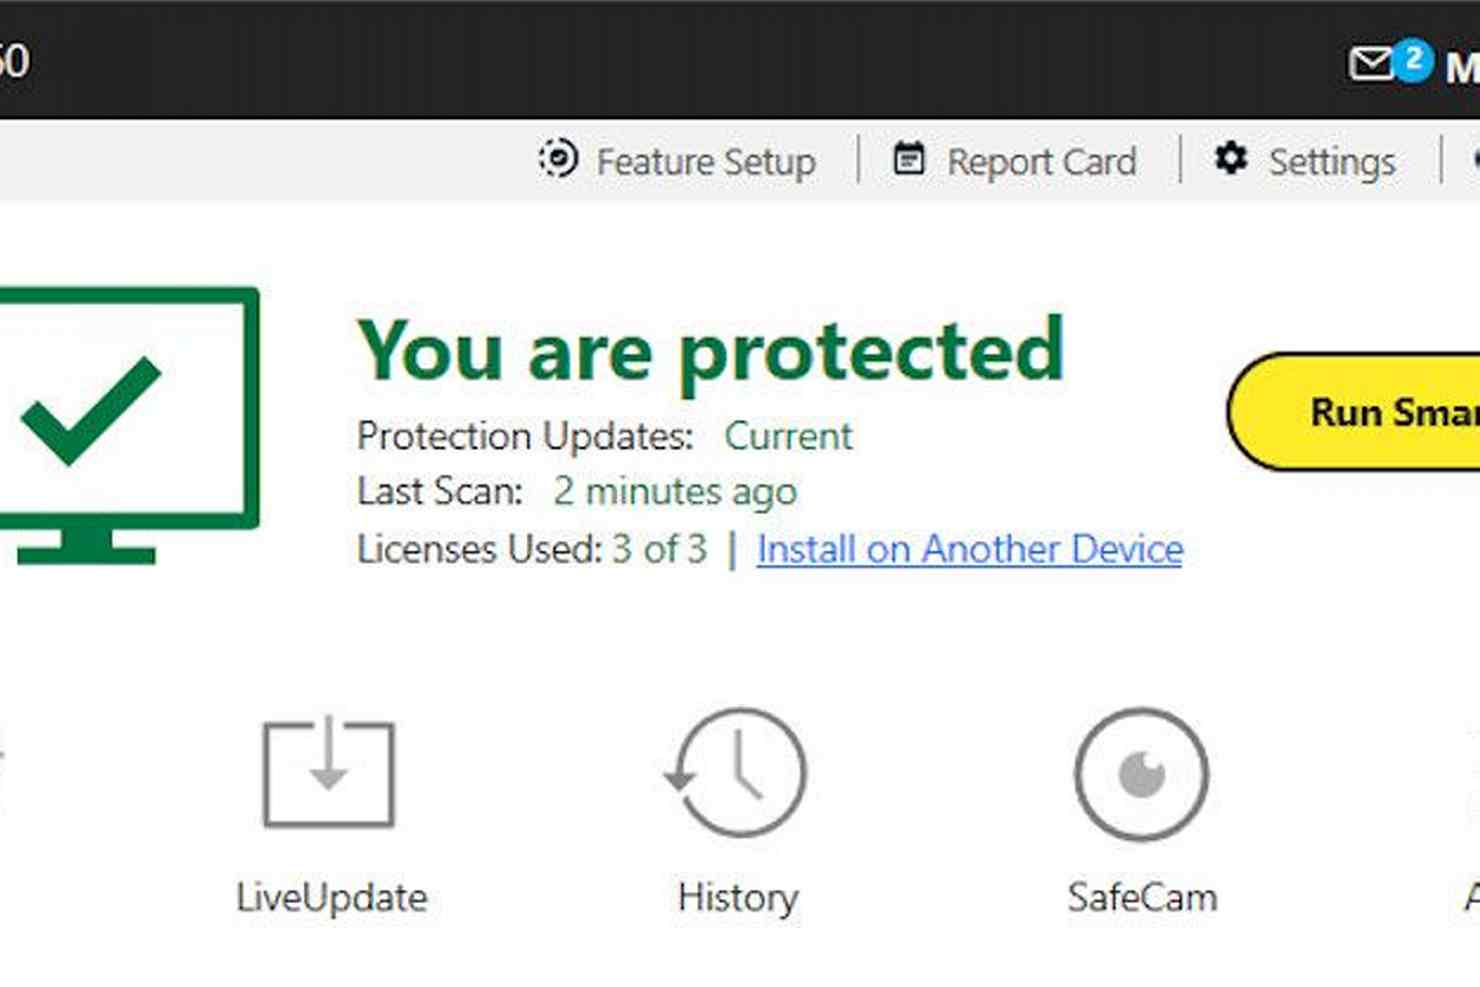Start the yellow Run Smart Scan button
The width and height of the screenshot is (1480, 987).
[x=1355, y=411]
